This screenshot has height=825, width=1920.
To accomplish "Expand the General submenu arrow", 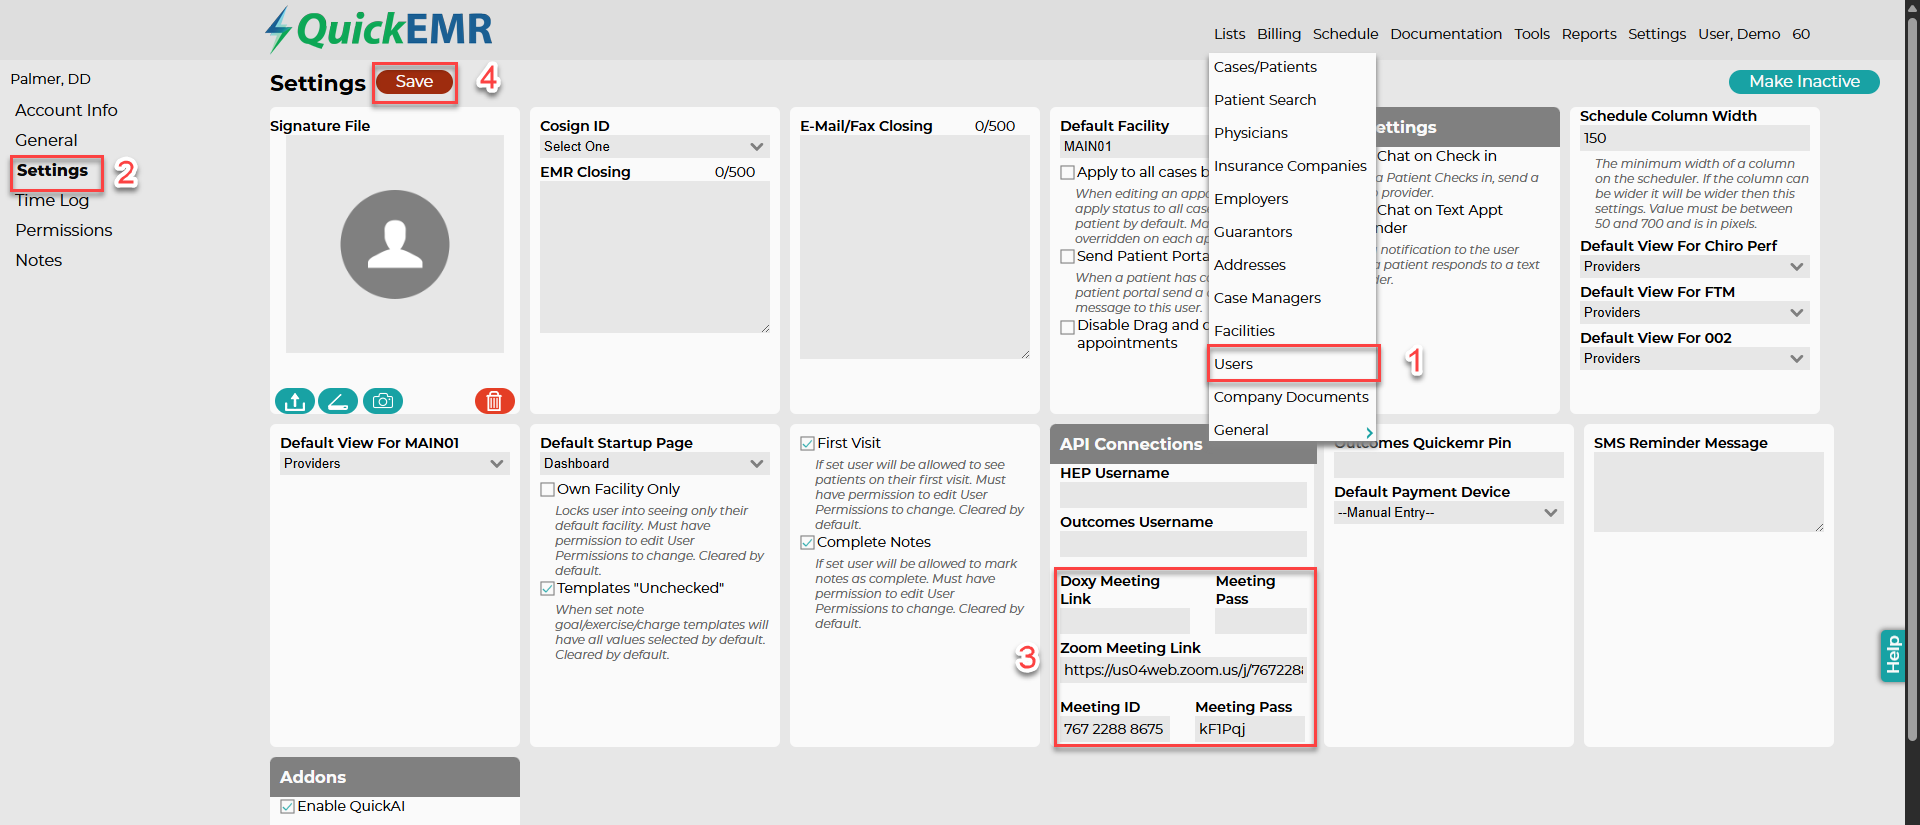I will (1369, 432).
